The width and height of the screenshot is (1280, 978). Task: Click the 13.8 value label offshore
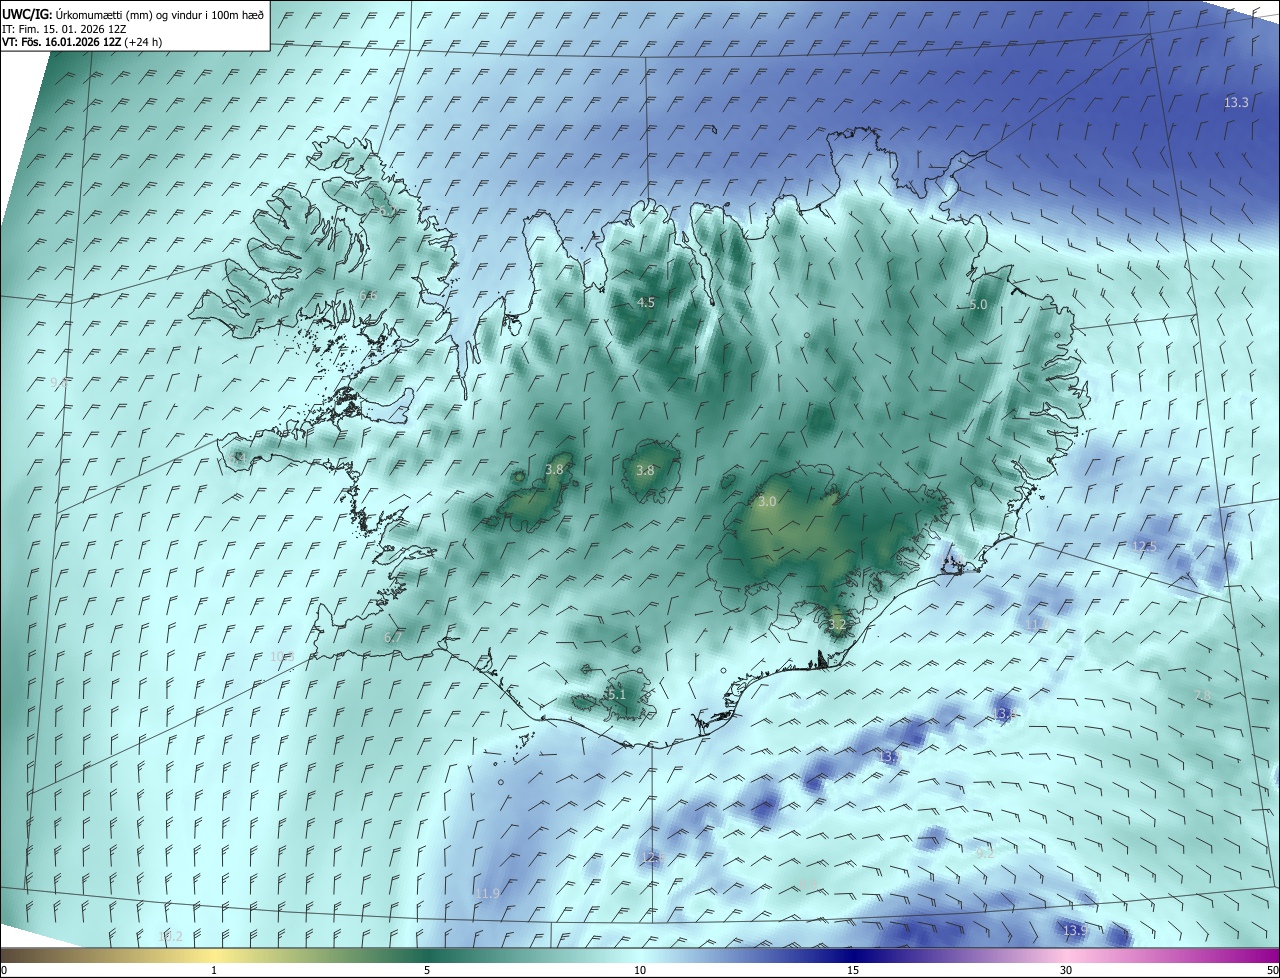(x=1005, y=713)
